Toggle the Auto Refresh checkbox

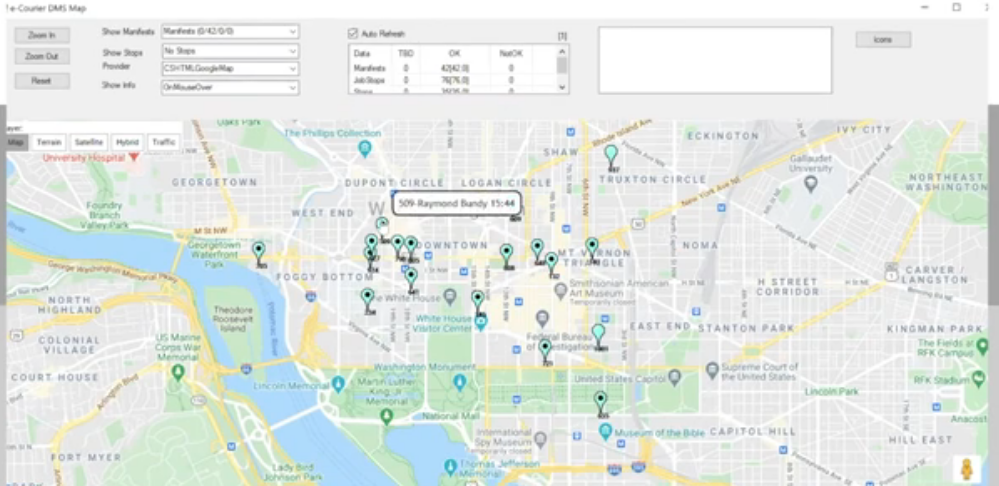[352, 33]
